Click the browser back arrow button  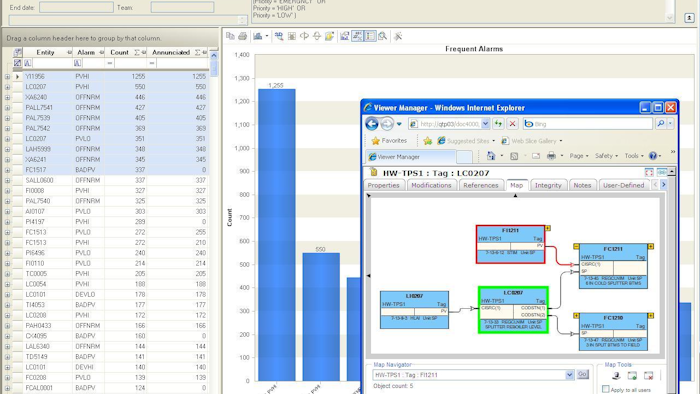tap(372, 124)
